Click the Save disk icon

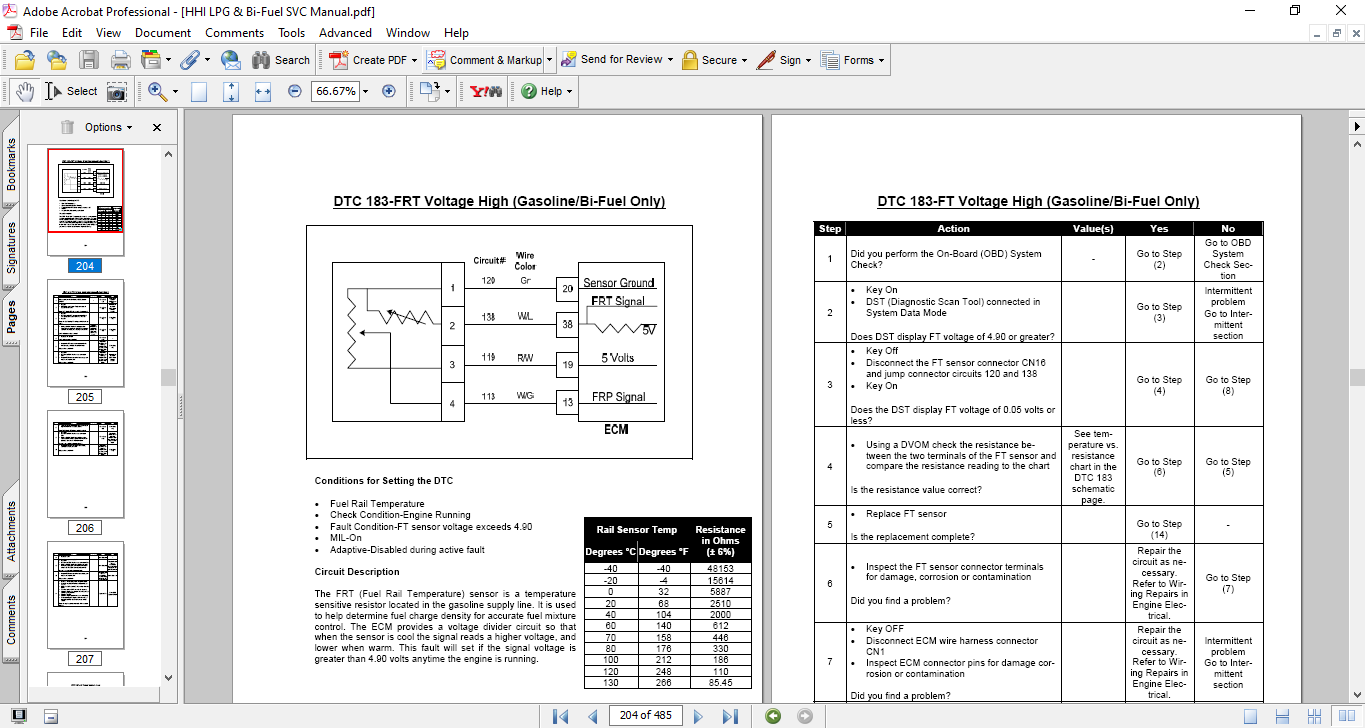click(x=89, y=60)
